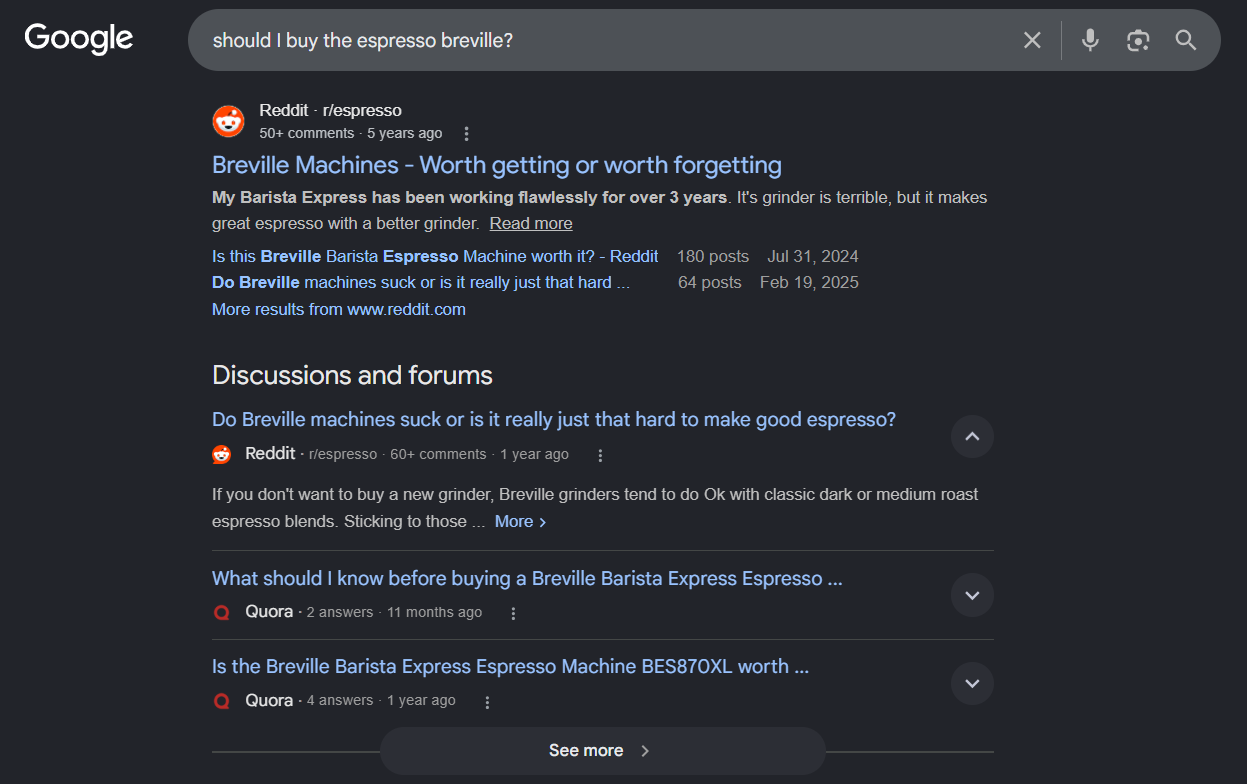Click 'Jul 31, 2024' date text

point(813,256)
